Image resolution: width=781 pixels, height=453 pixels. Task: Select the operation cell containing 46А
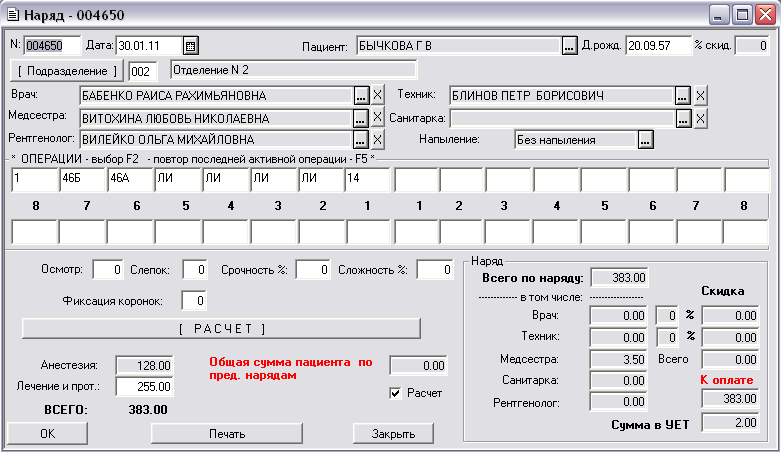[130, 179]
